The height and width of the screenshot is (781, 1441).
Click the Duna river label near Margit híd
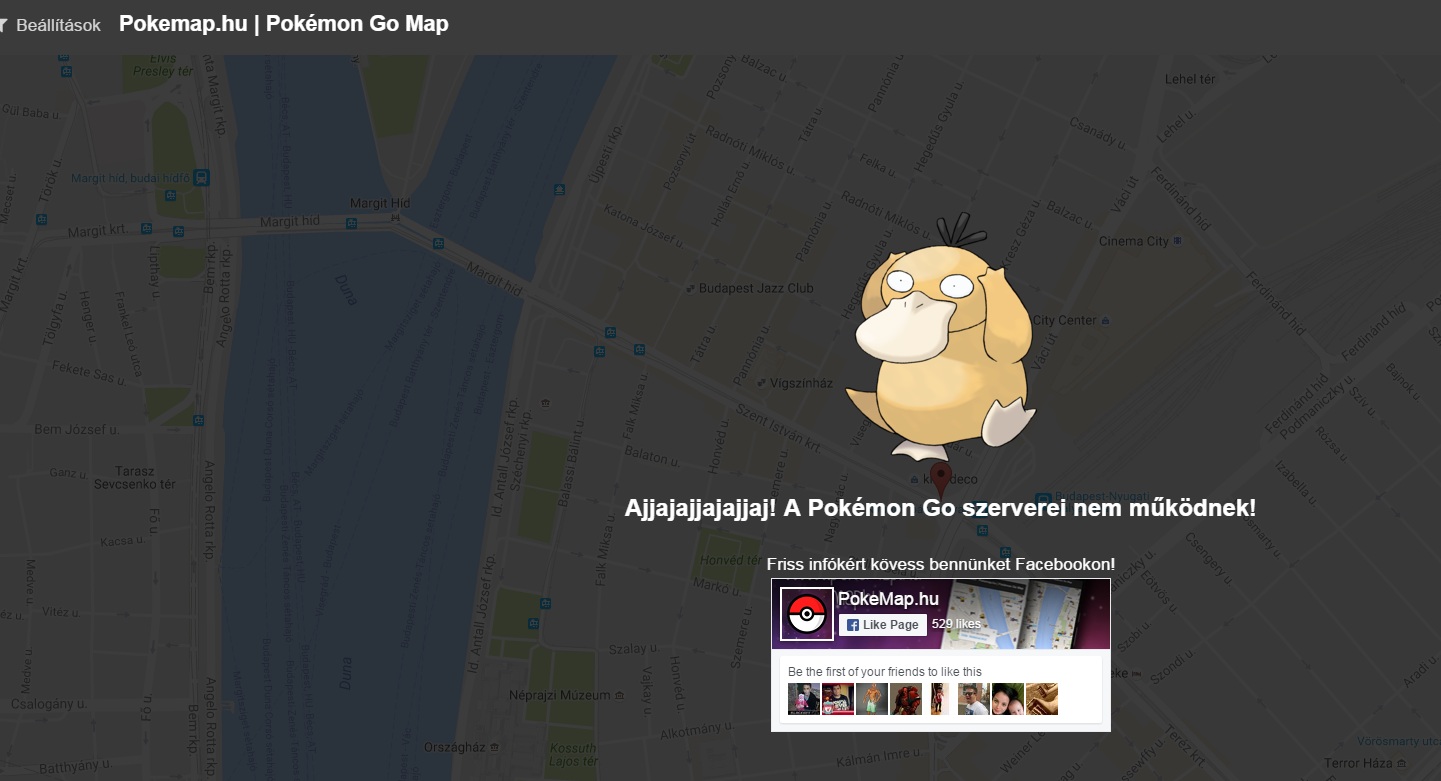(x=346, y=289)
